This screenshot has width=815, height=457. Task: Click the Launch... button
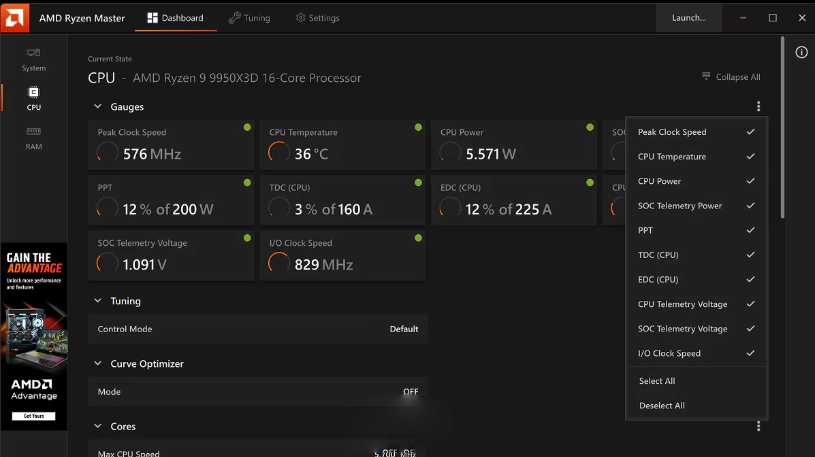[x=689, y=18]
